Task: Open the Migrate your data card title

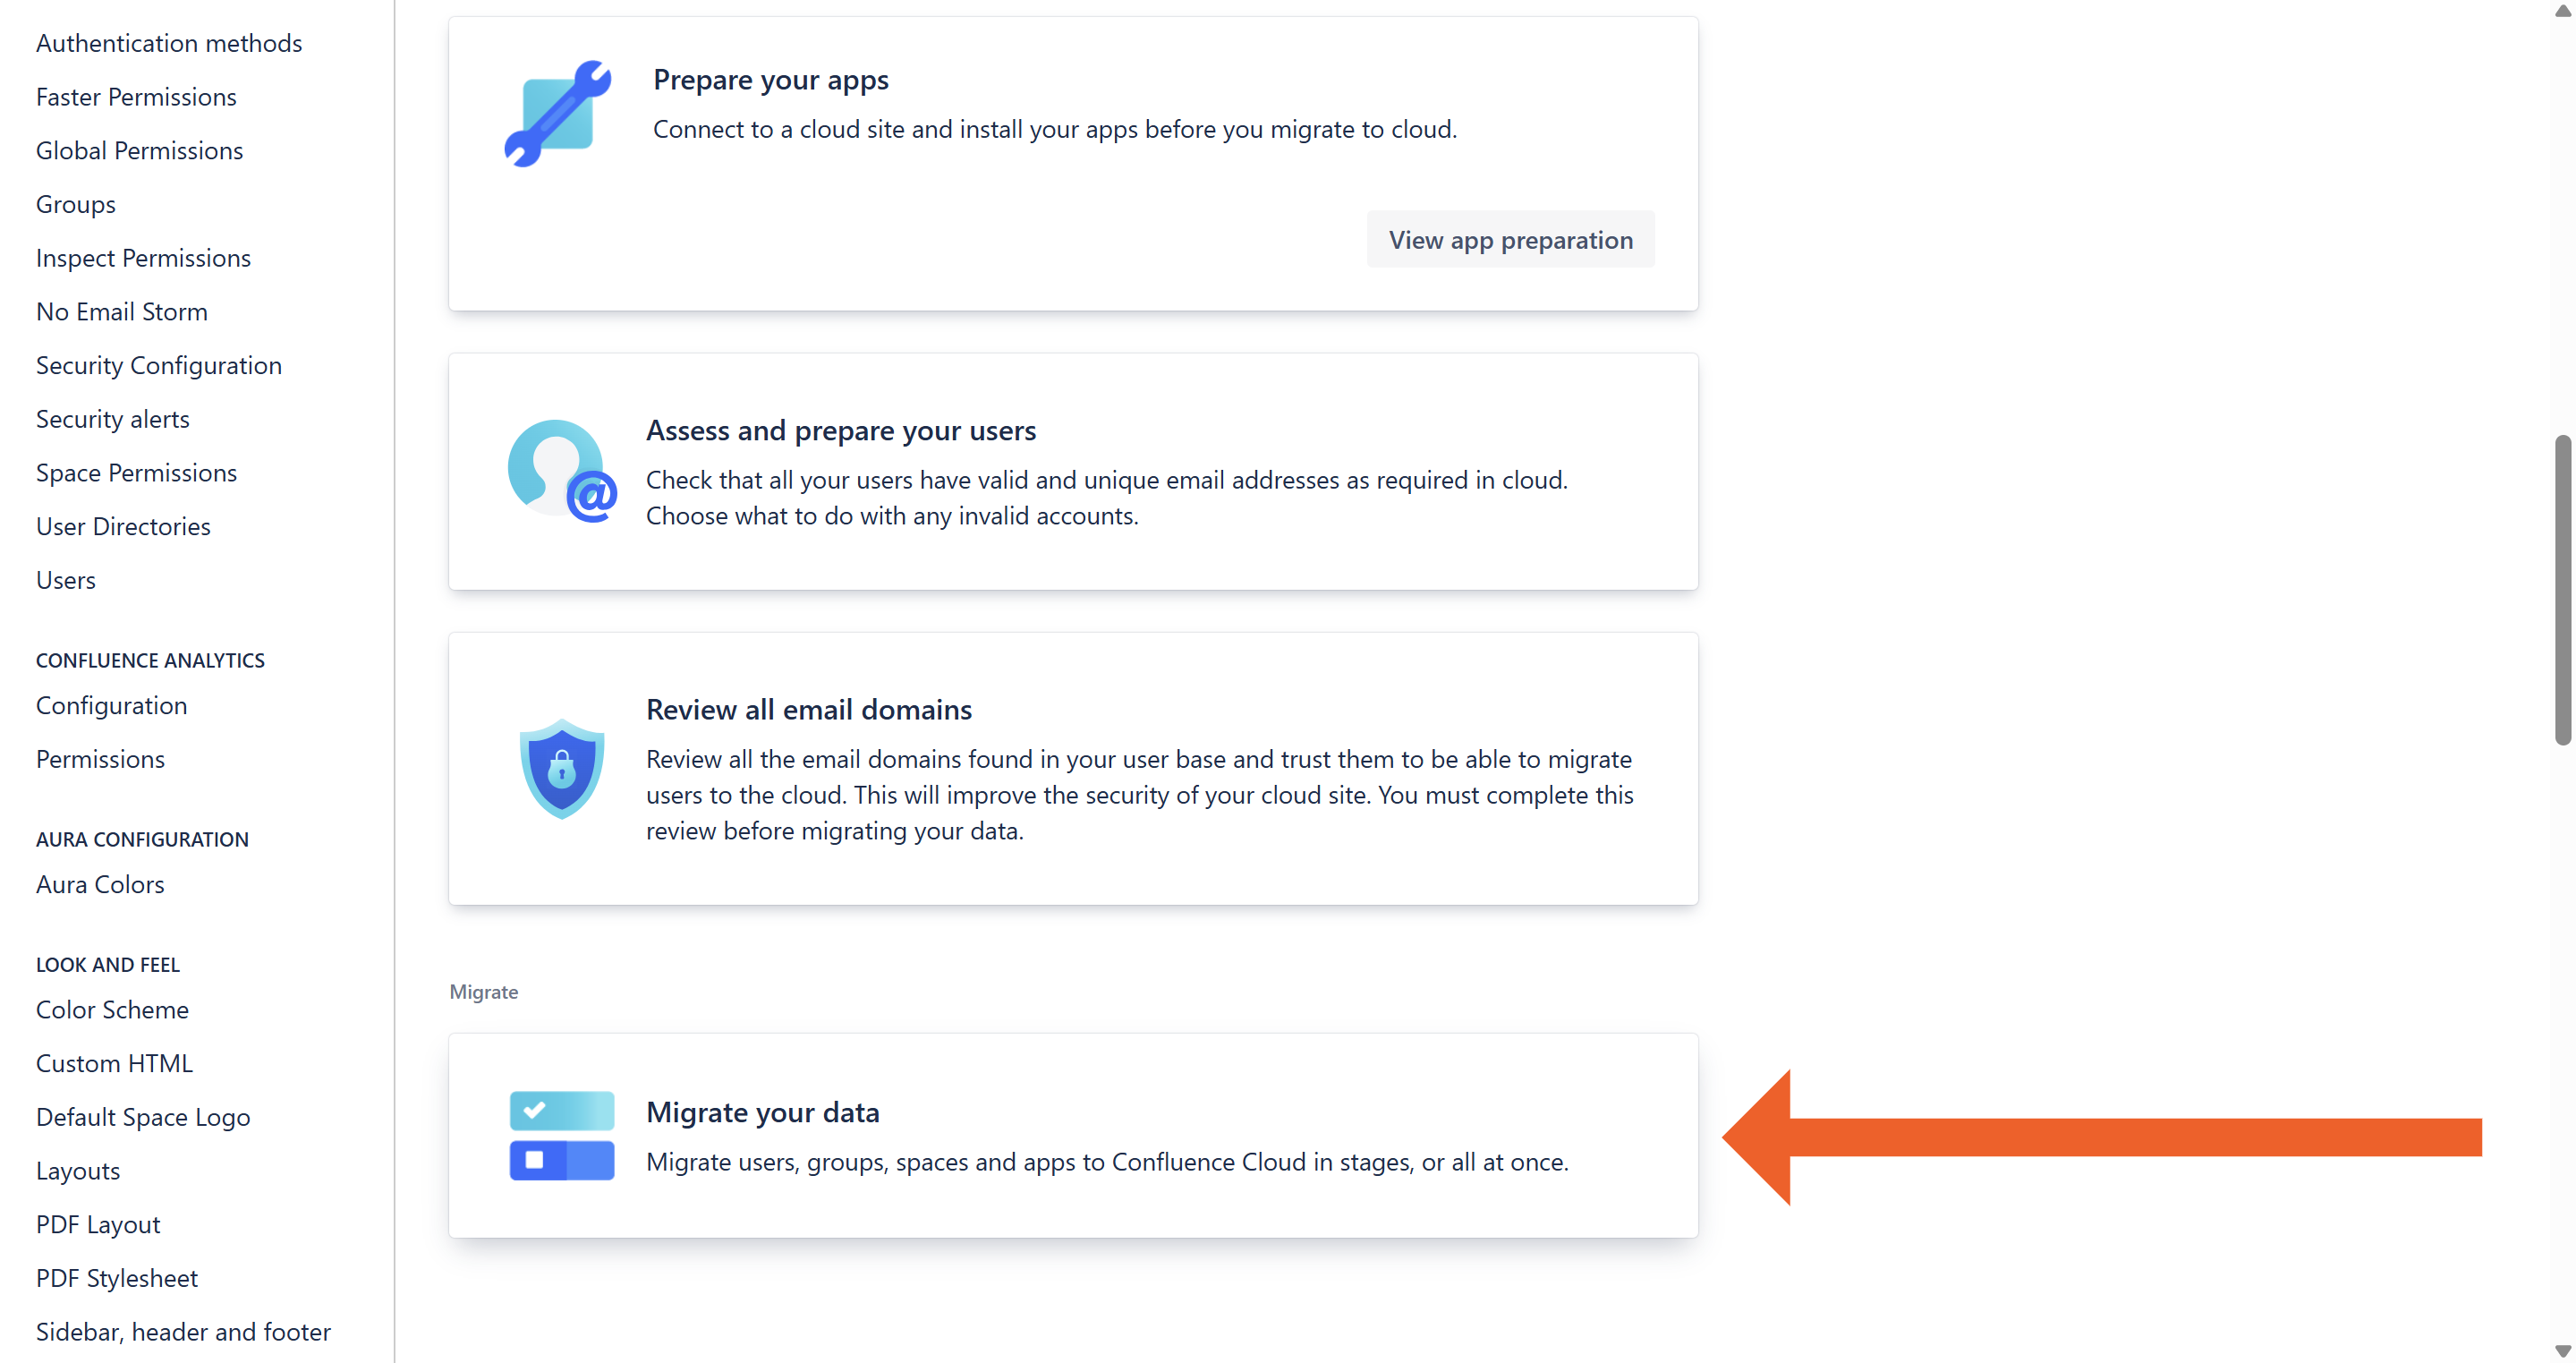Action: click(762, 1112)
